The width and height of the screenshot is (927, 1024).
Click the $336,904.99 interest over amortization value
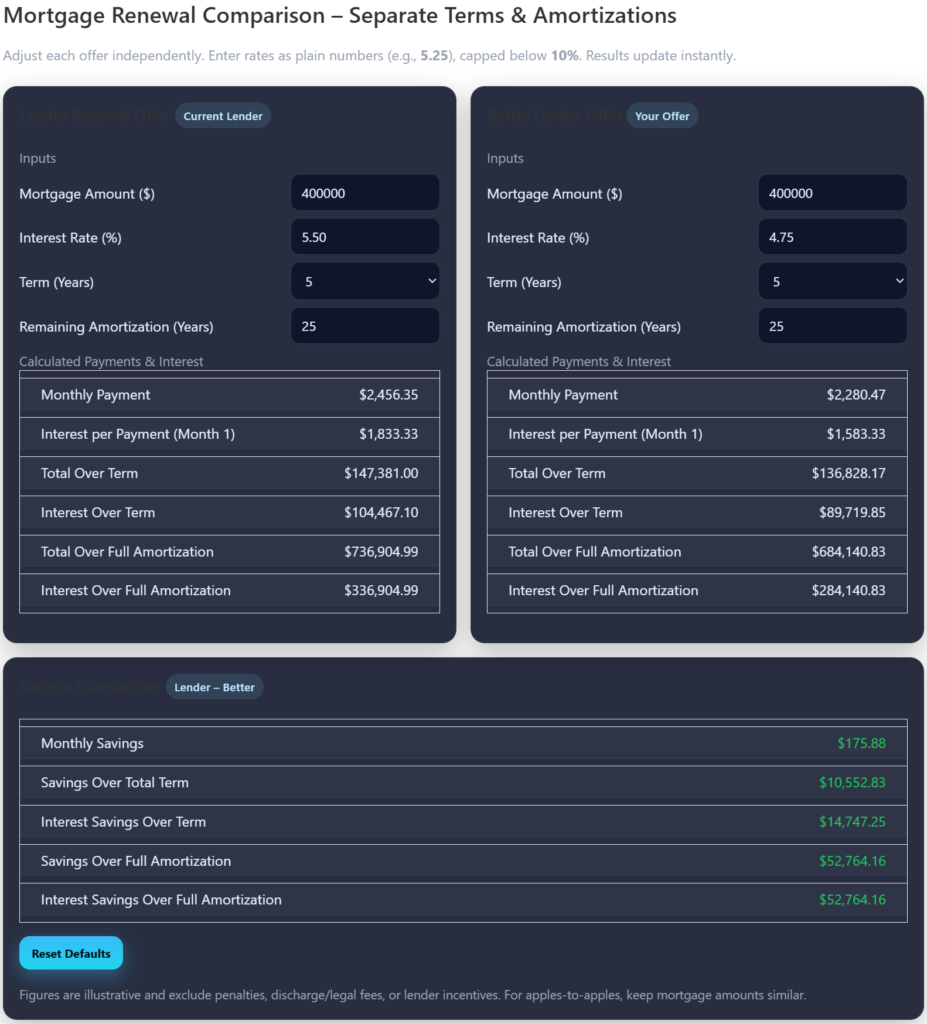[380, 591]
